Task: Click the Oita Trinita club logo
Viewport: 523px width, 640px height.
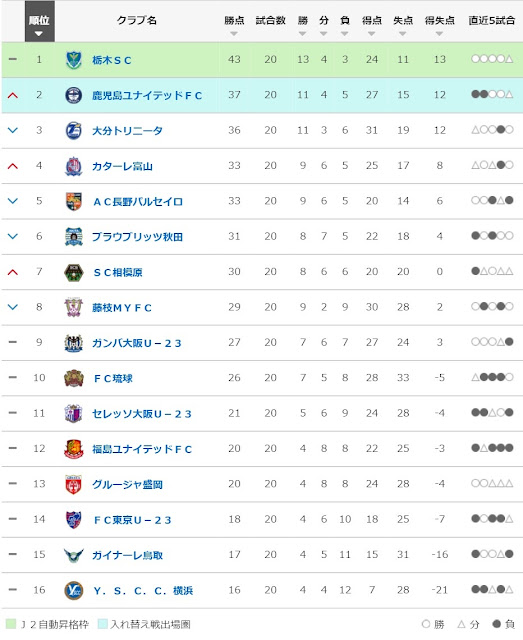Action: pyautogui.click(x=73, y=131)
